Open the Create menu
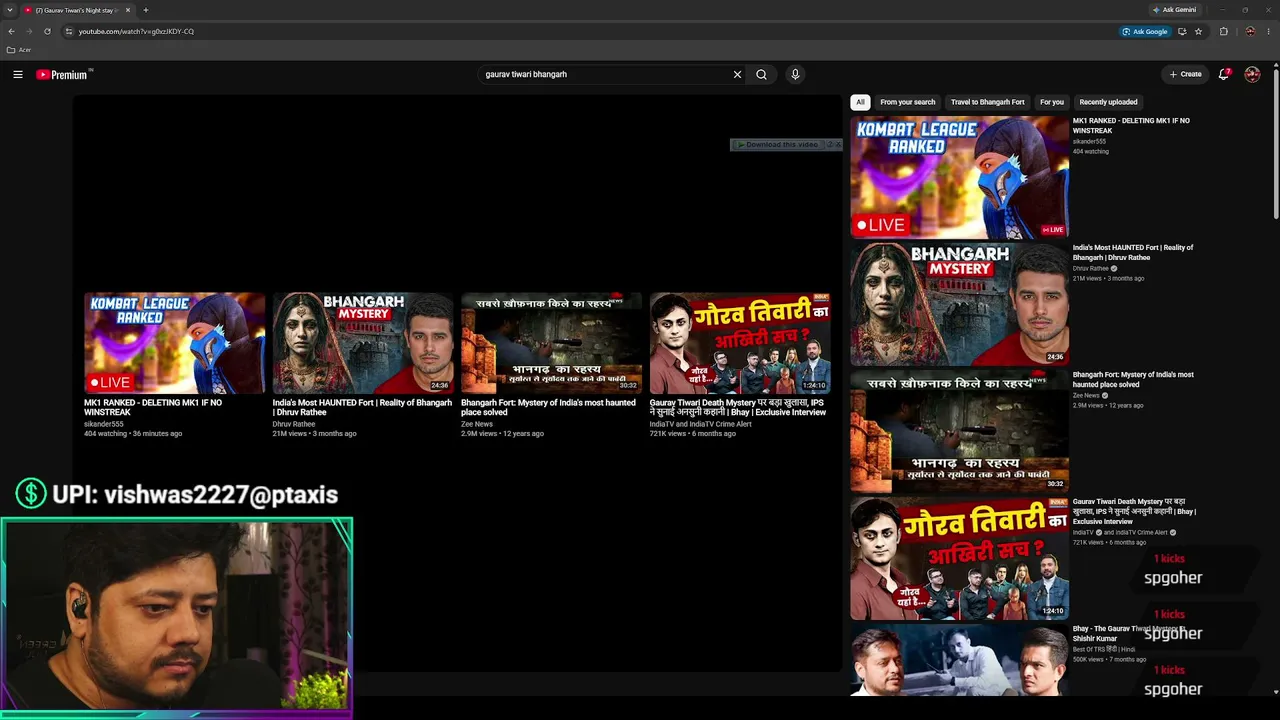This screenshot has width=1280, height=720. click(1186, 74)
